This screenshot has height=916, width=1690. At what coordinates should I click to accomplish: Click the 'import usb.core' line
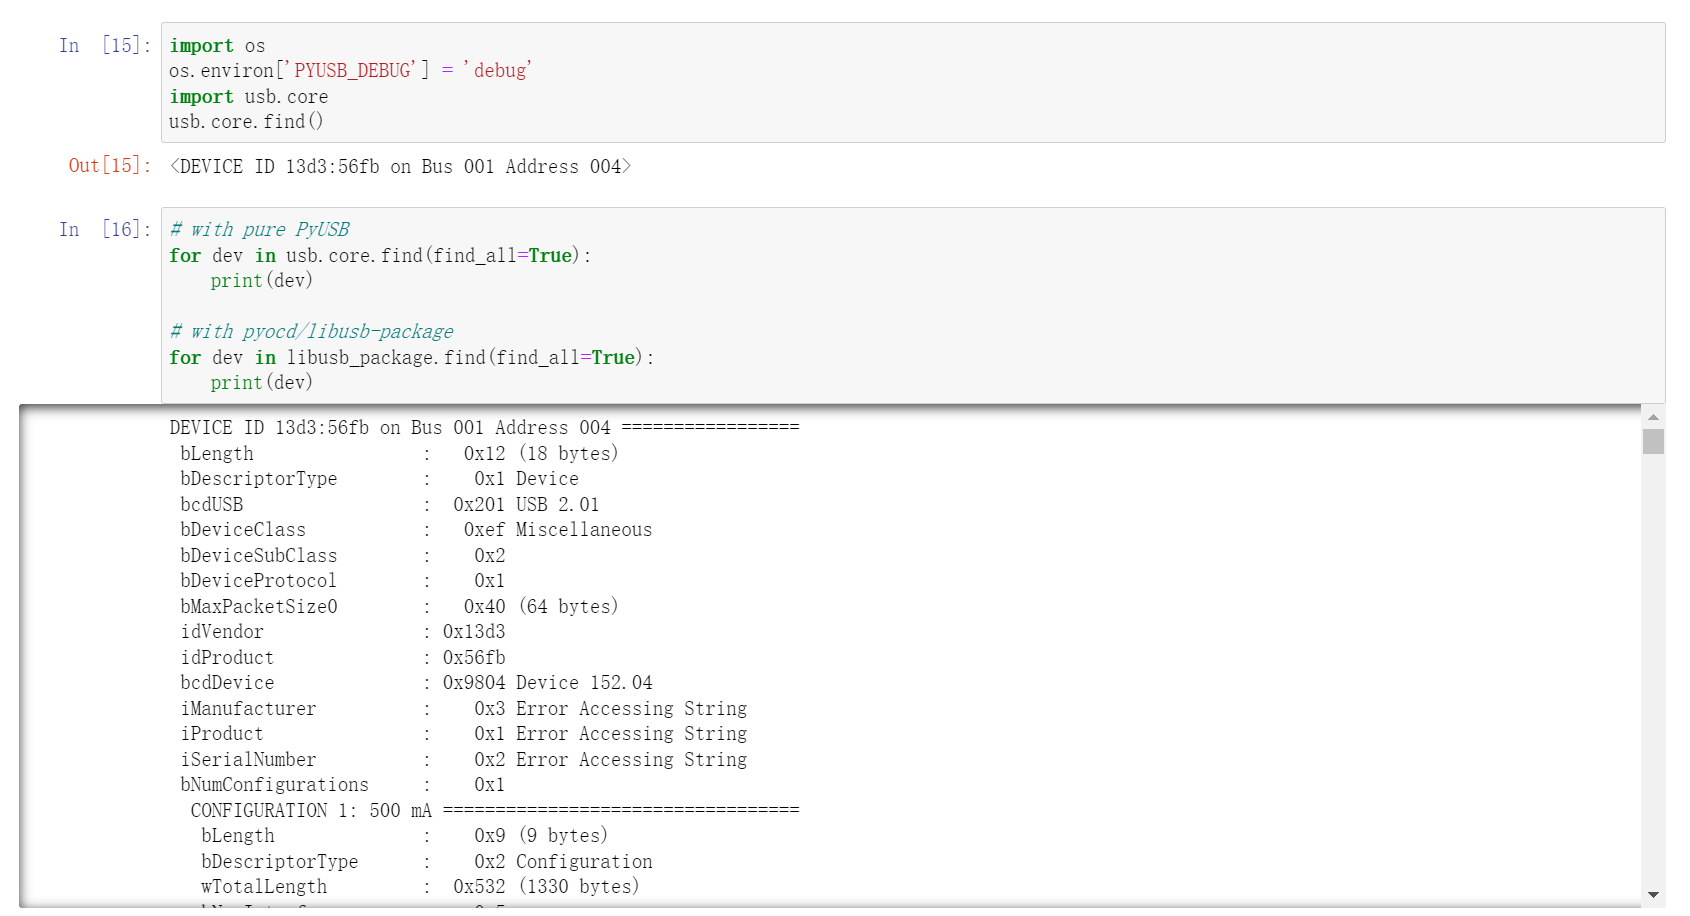pyautogui.click(x=248, y=97)
